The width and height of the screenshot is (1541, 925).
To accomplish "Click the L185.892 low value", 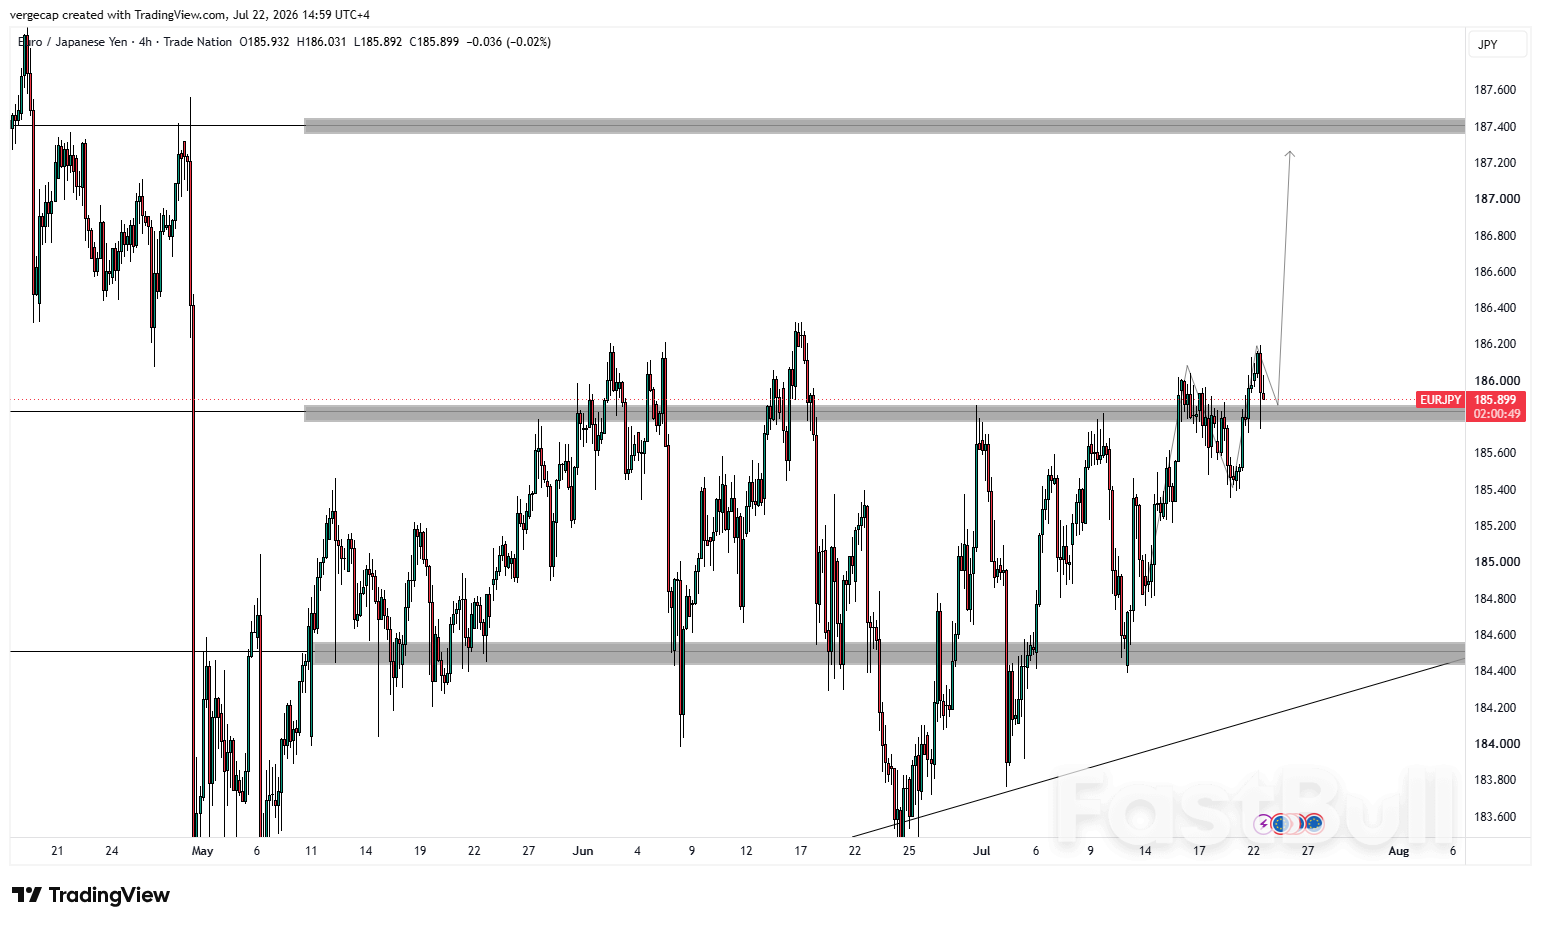I will point(378,42).
